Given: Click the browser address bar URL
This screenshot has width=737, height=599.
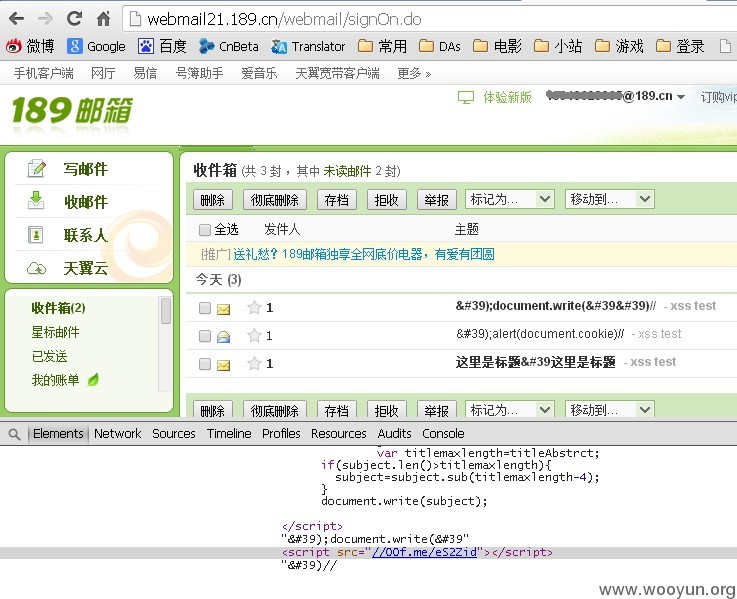Looking at the screenshot, I should [x=284, y=19].
